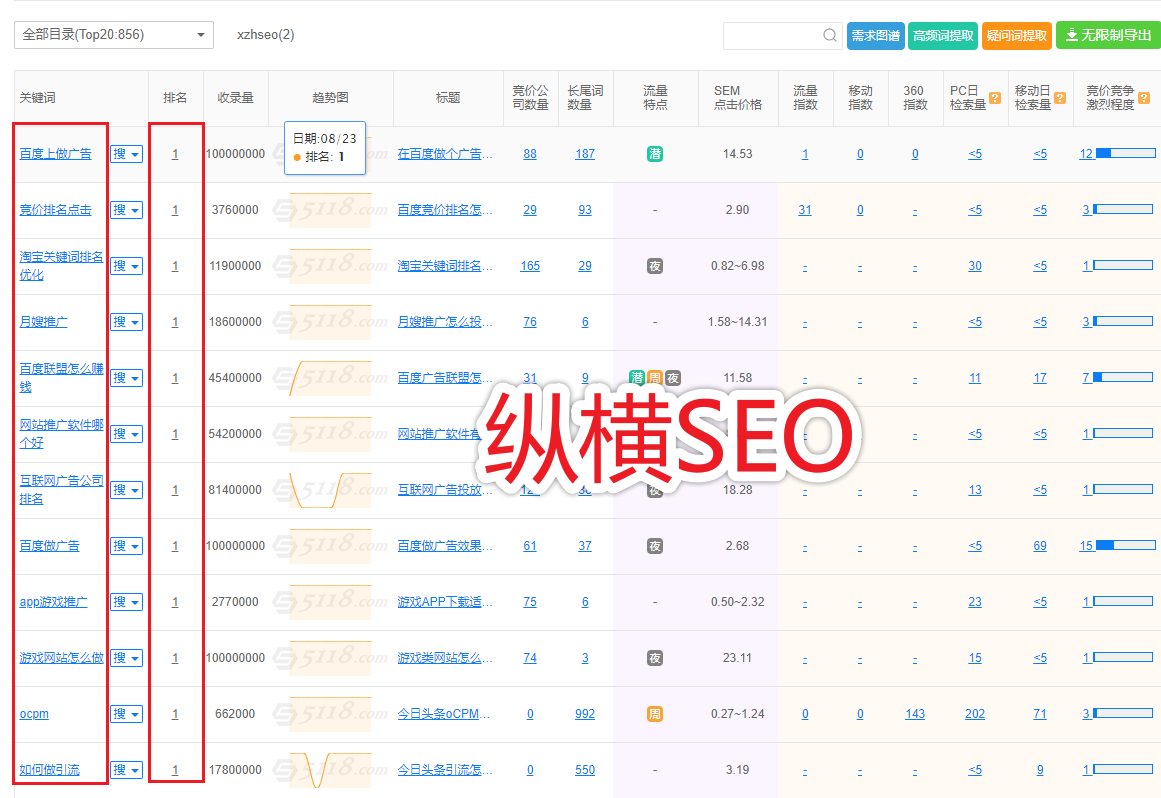Click the magnifier search icon
This screenshot has height=798, width=1161.
[830, 35]
